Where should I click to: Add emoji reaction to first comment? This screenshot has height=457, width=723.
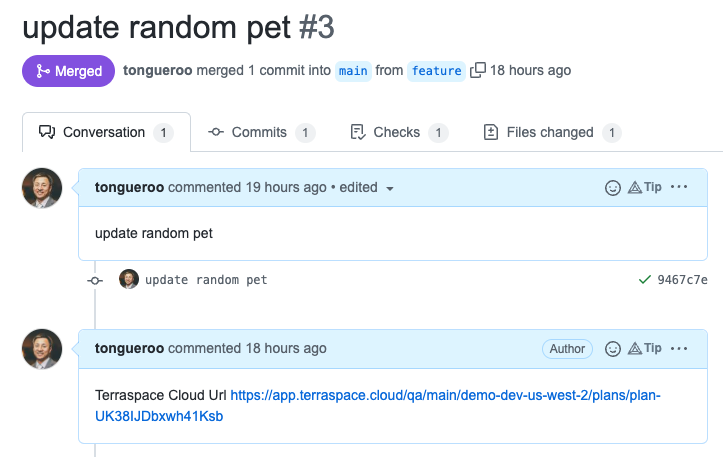612,188
